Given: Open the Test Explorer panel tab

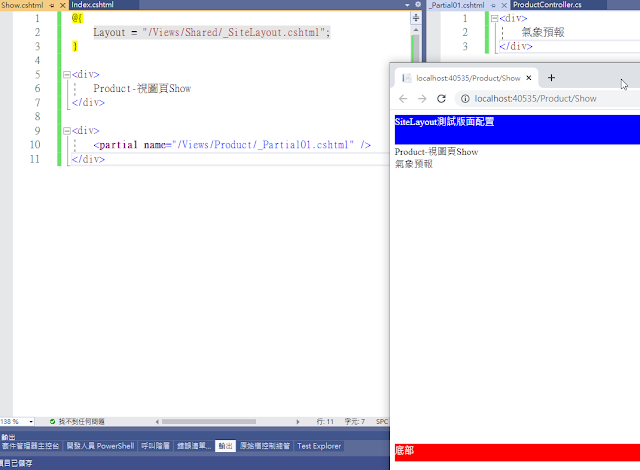Looking at the screenshot, I should click(x=319, y=446).
